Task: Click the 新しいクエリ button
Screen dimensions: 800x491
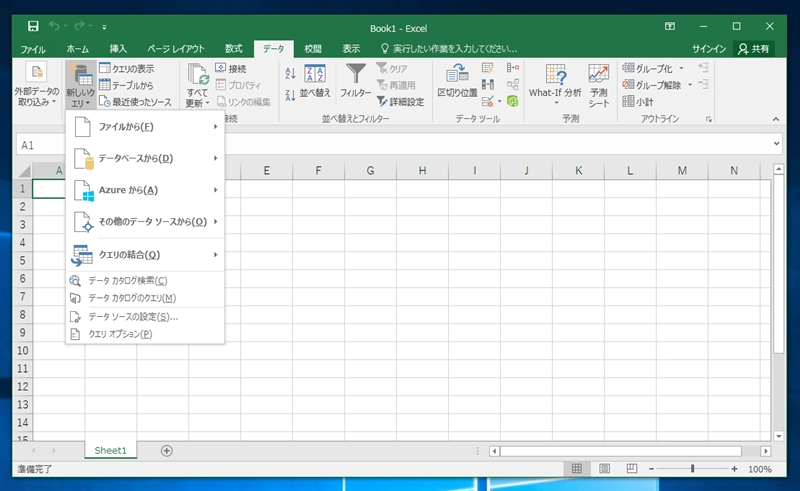Action: point(81,84)
